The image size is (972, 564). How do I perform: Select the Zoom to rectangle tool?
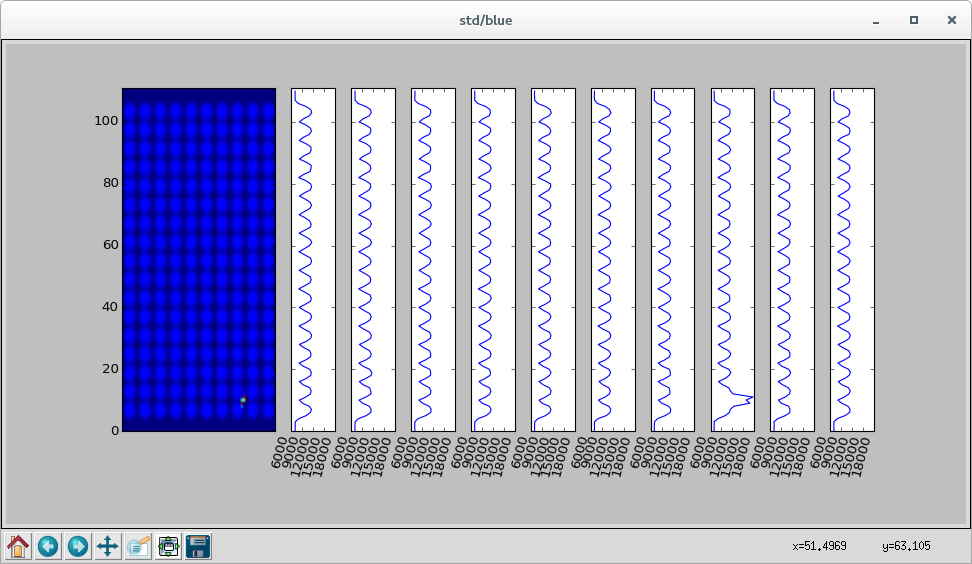tap(138, 546)
